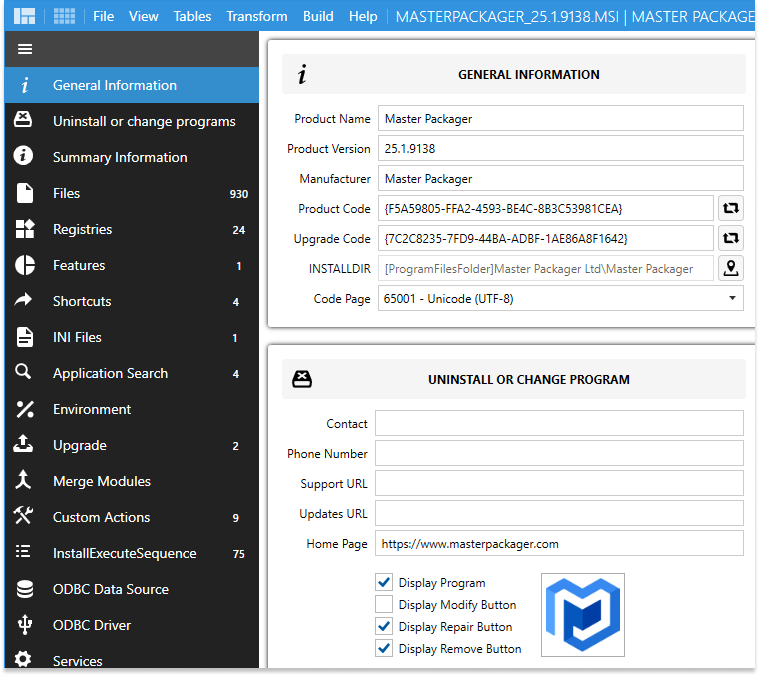Regenerate Upgrade Code with refresh icon
Screen dimensions: 759x676
731,239
